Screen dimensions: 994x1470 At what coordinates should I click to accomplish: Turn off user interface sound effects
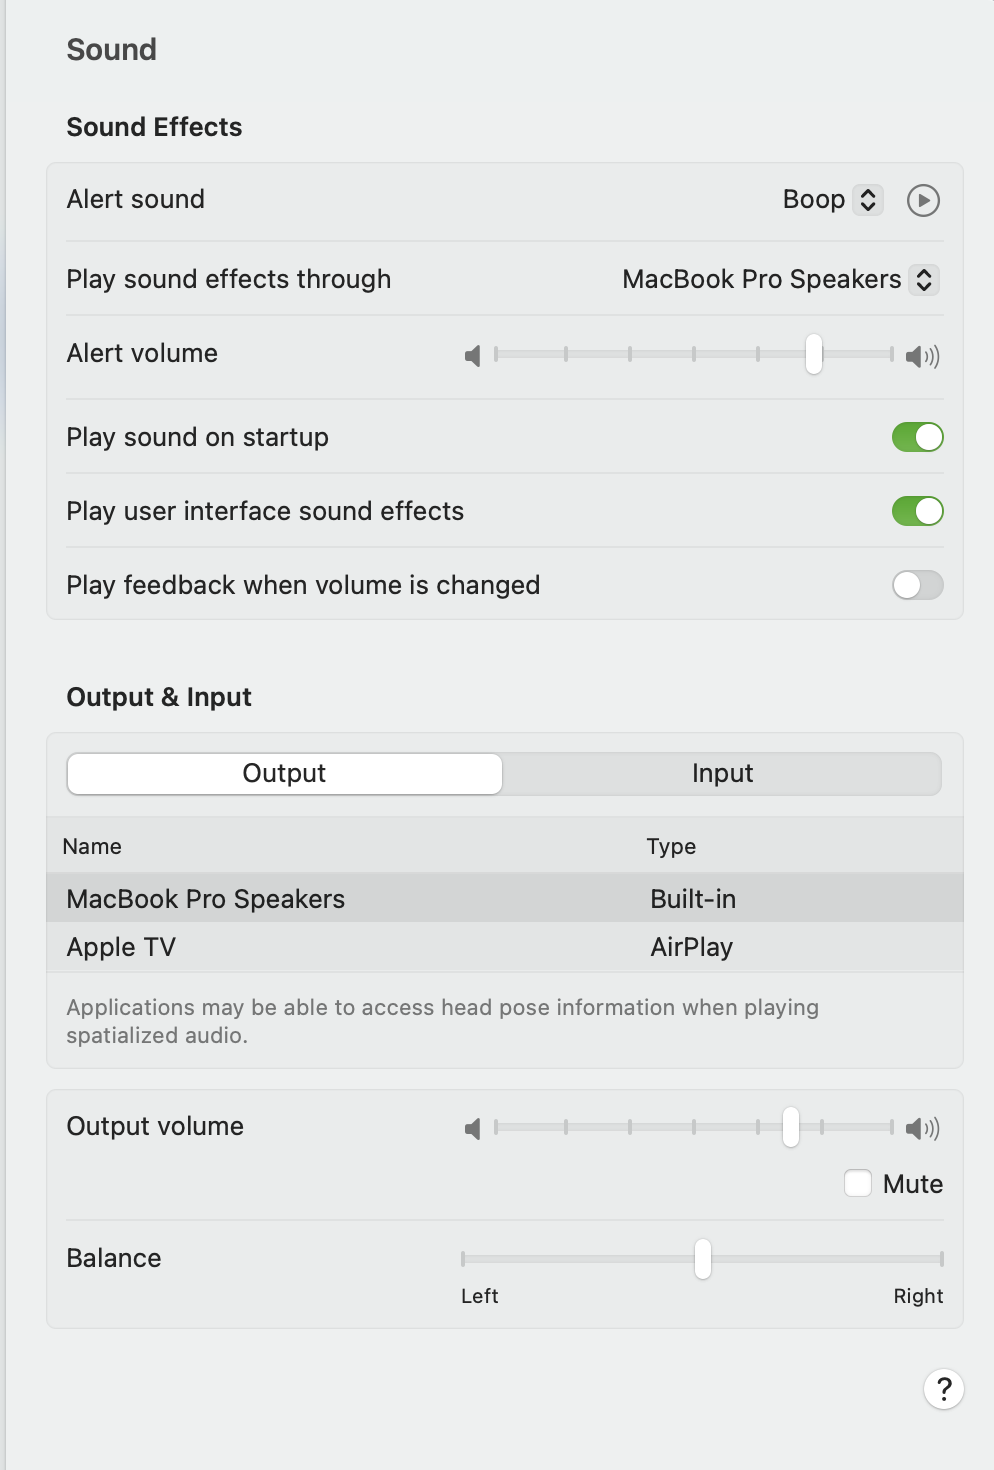point(917,511)
